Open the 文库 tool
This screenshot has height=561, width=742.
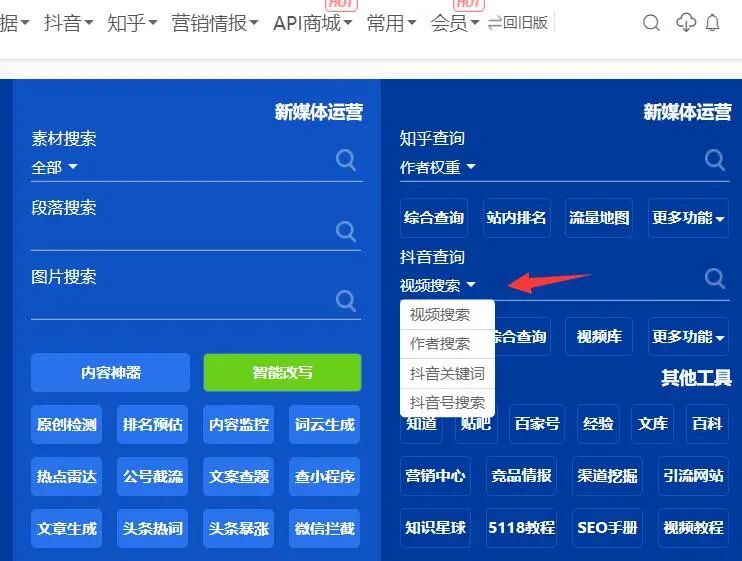pyautogui.click(x=653, y=424)
